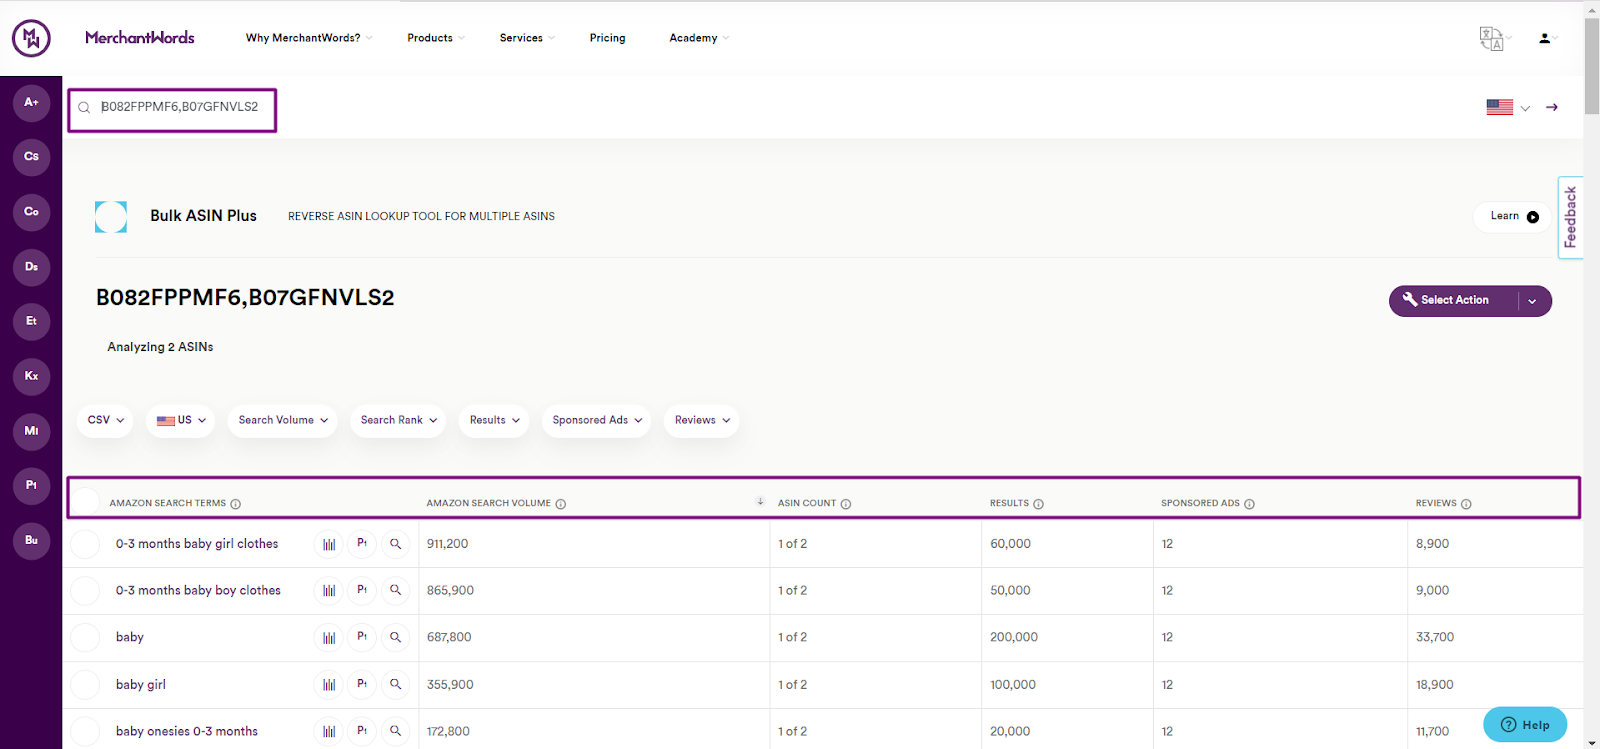Image resolution: width=1600 pixels, height=749 pixels.
Task: Expand the Sponsored Ads filter
Action: click(x=596, y=421)
